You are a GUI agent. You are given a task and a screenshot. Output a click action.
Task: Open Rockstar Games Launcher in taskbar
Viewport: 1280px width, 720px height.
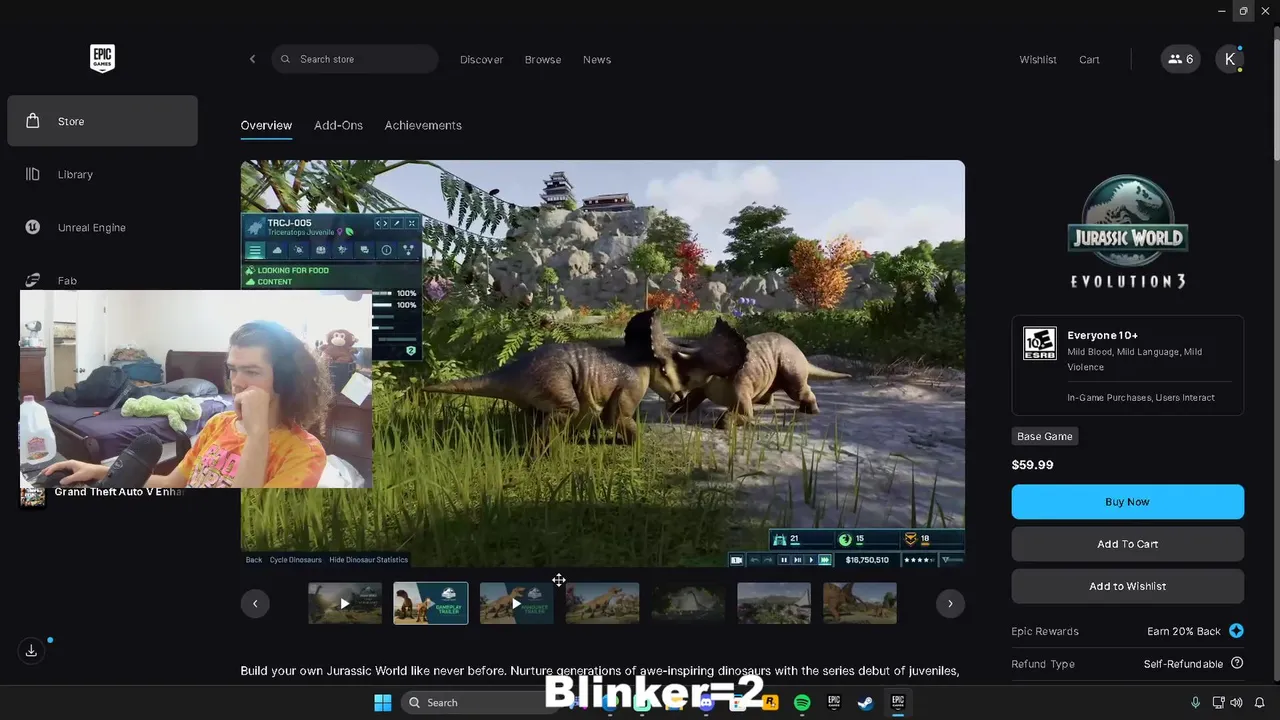pyautogui.click(x=770, y=703)
